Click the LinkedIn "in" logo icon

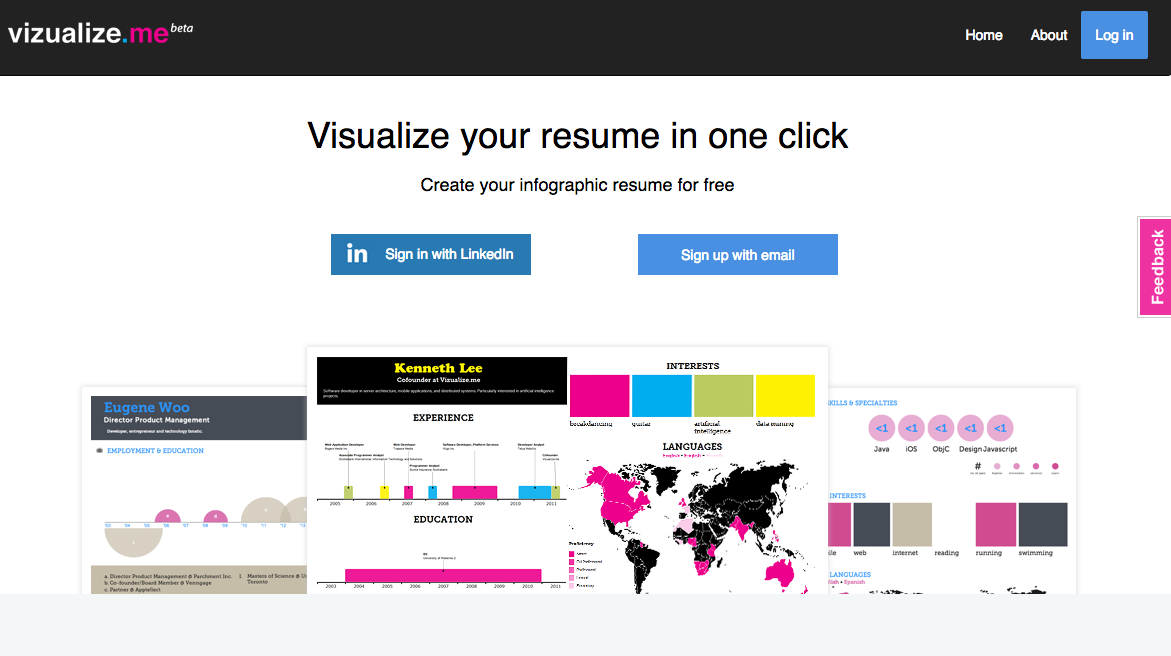[357, 254]
